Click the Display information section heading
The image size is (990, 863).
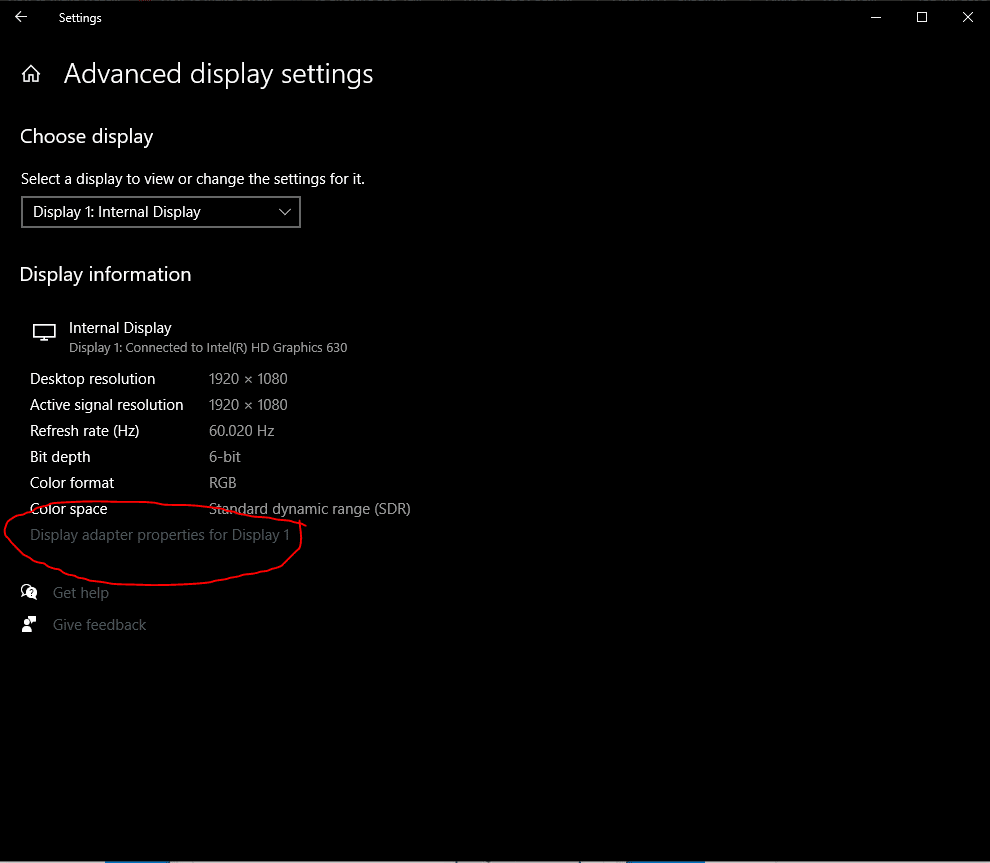[105, 274]
